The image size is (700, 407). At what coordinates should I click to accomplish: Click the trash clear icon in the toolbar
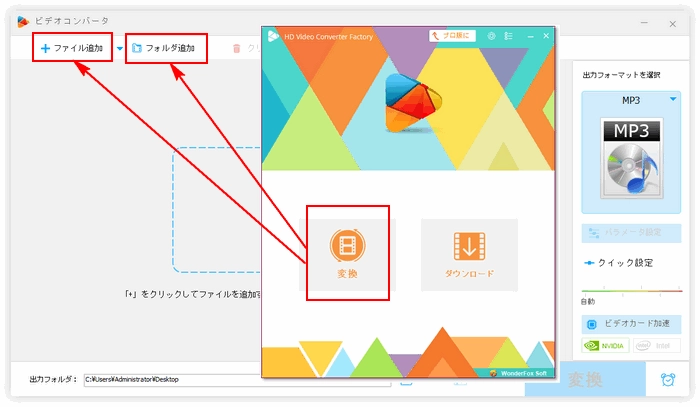(237, 48)
